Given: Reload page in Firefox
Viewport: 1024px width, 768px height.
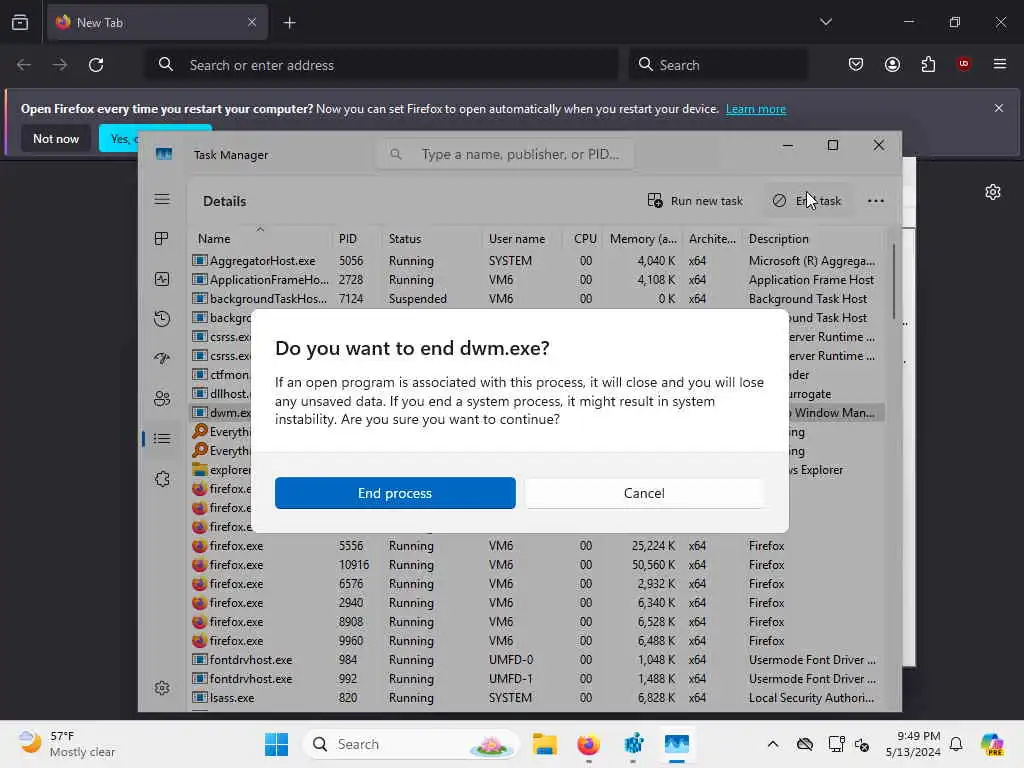Looking at the screenshot, I should click(x=96, y=65).
